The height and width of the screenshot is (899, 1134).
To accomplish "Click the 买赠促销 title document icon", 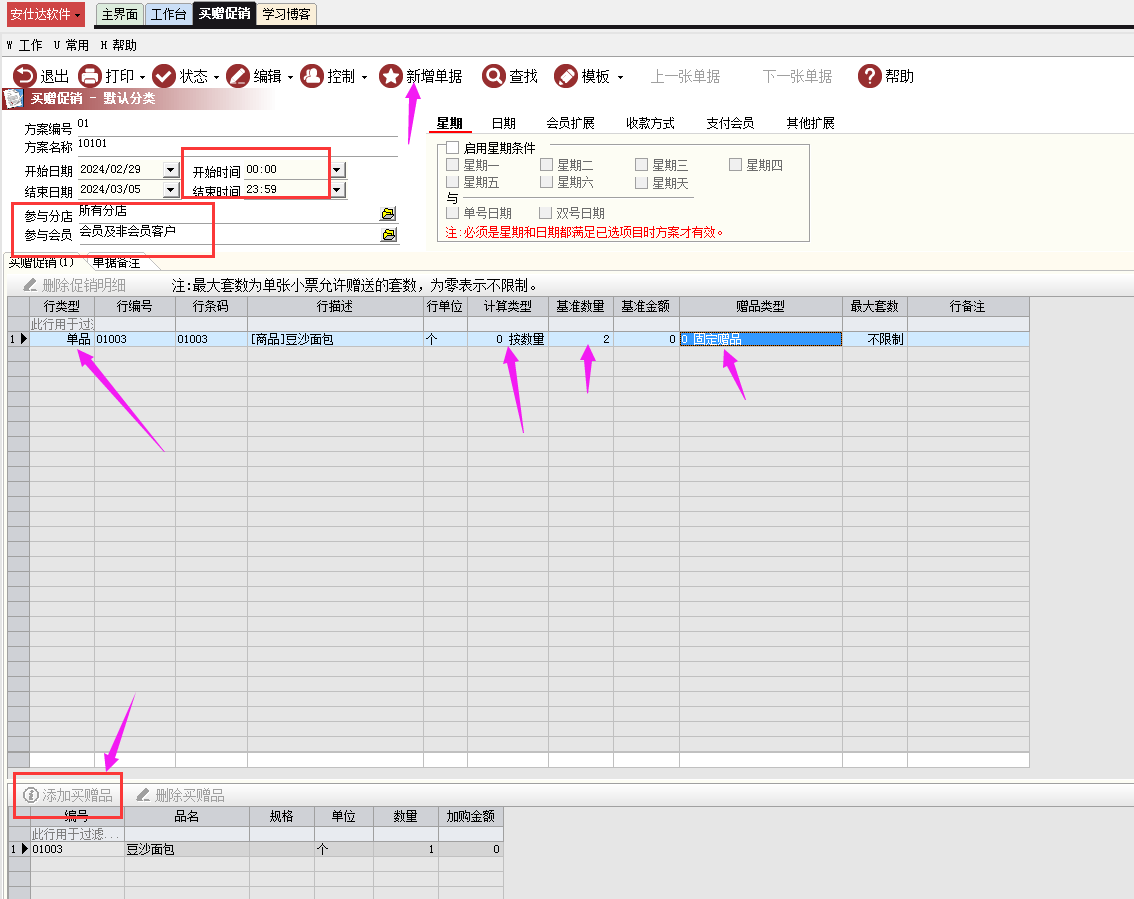I will click(13, 98).
